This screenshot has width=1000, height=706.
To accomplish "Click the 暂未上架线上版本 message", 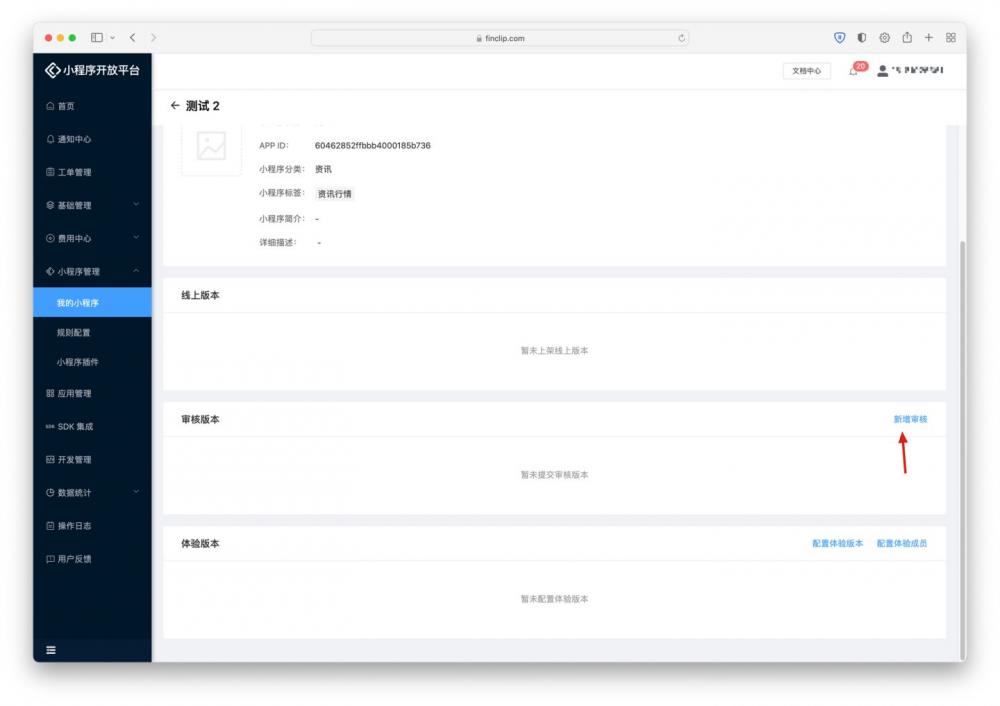I will 554,351.
